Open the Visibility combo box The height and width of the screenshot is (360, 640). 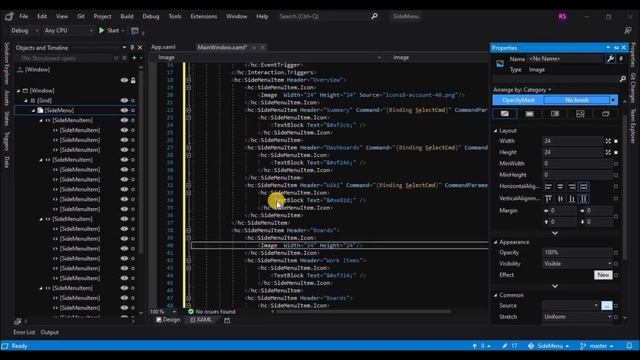[x=578, y=264]
